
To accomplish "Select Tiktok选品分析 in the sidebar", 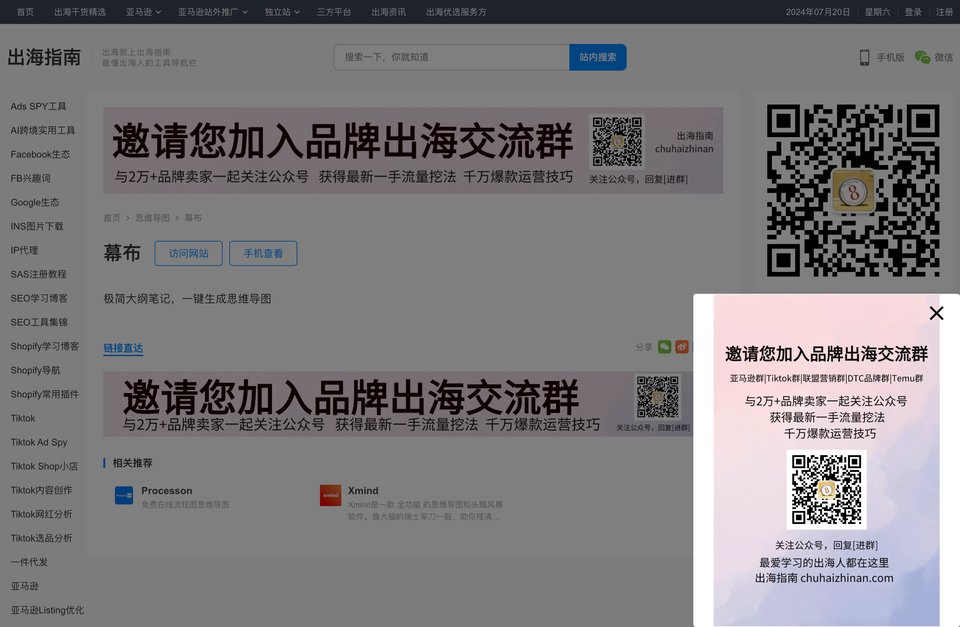I will pyautogui.click(x=42, y=538).
